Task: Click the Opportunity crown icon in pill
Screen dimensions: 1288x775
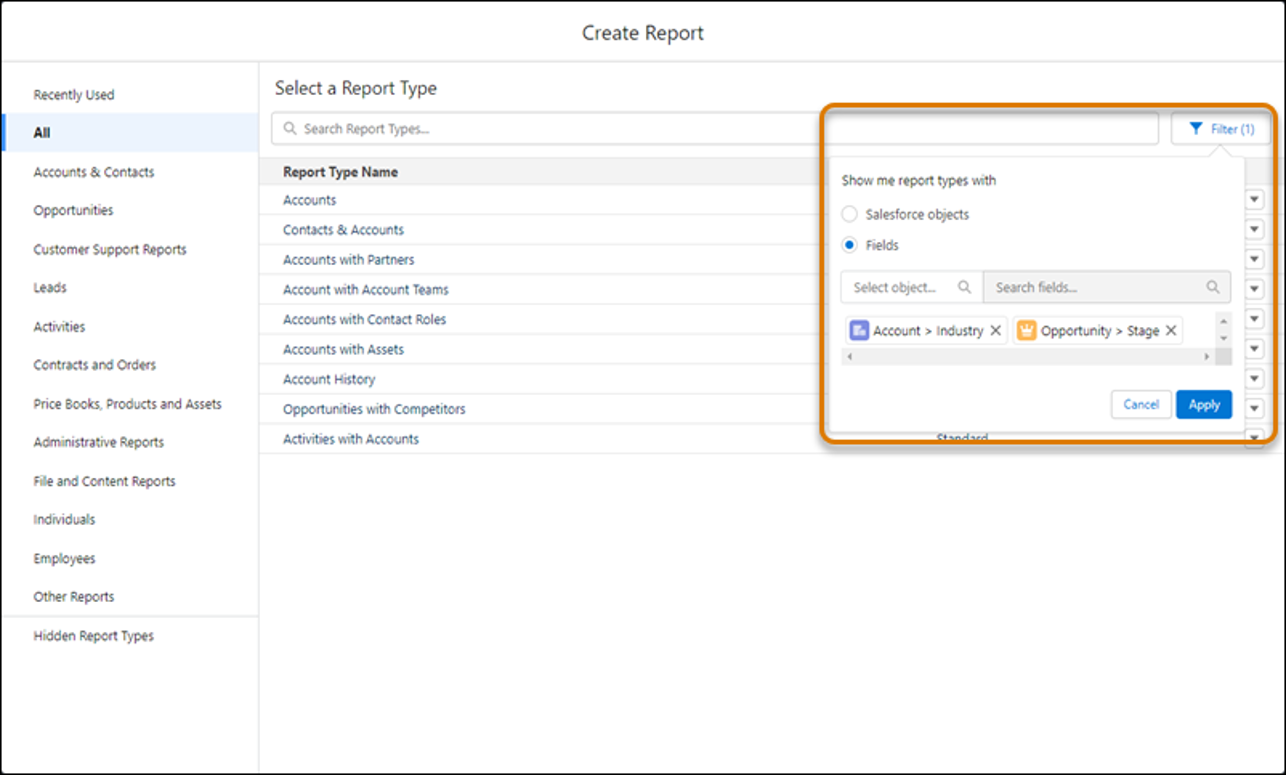Action: coord(1027,331)
